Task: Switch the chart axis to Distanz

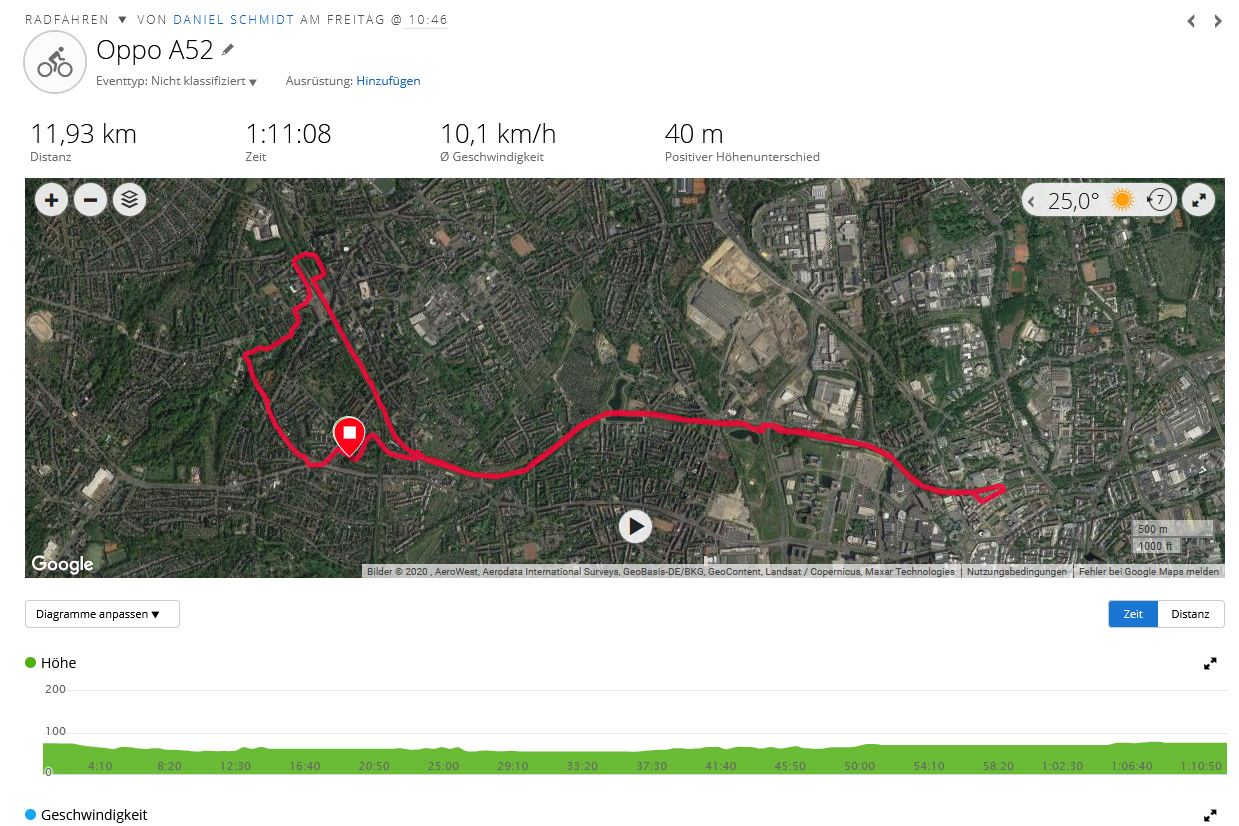Action: tap(1190, 614)
